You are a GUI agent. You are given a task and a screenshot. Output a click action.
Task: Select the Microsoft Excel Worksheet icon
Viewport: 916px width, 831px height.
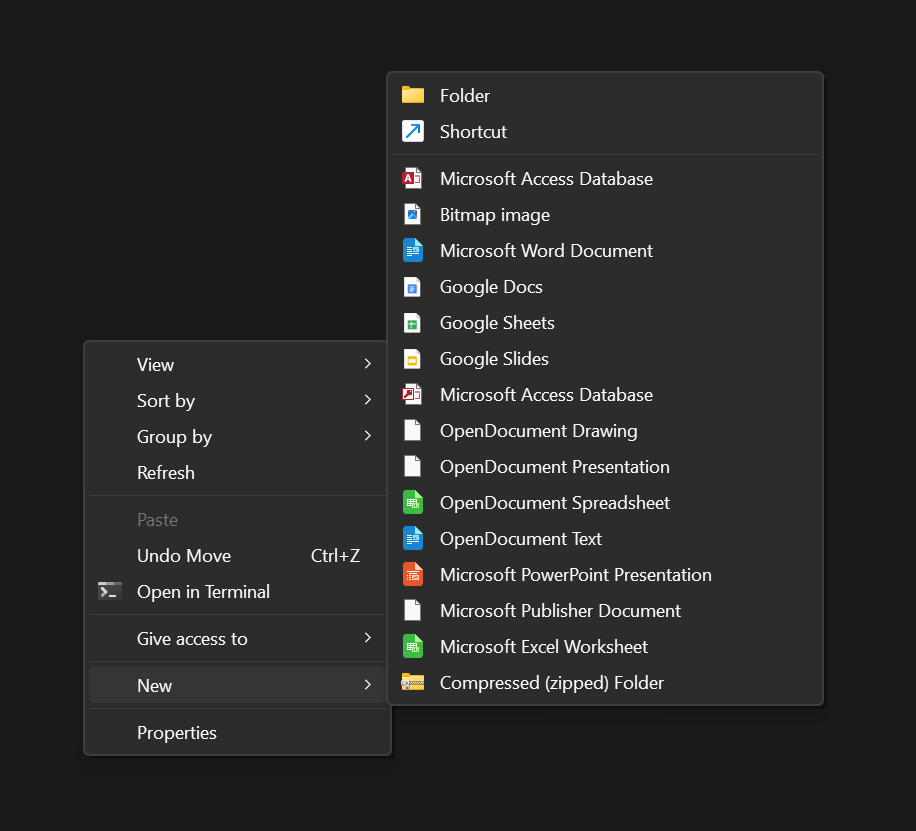click(413, 647)
